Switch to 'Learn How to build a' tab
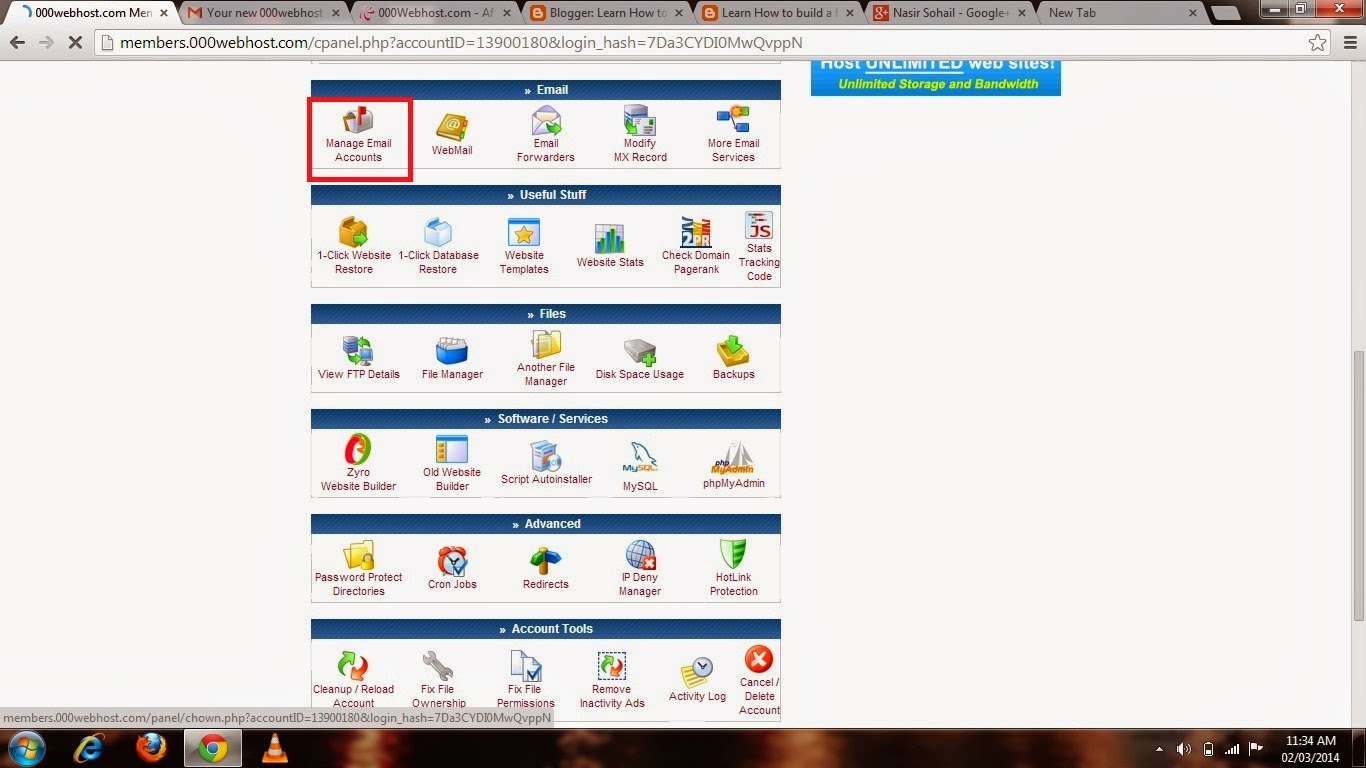This screenshot has width=1366, height=768. coord(777,13)
